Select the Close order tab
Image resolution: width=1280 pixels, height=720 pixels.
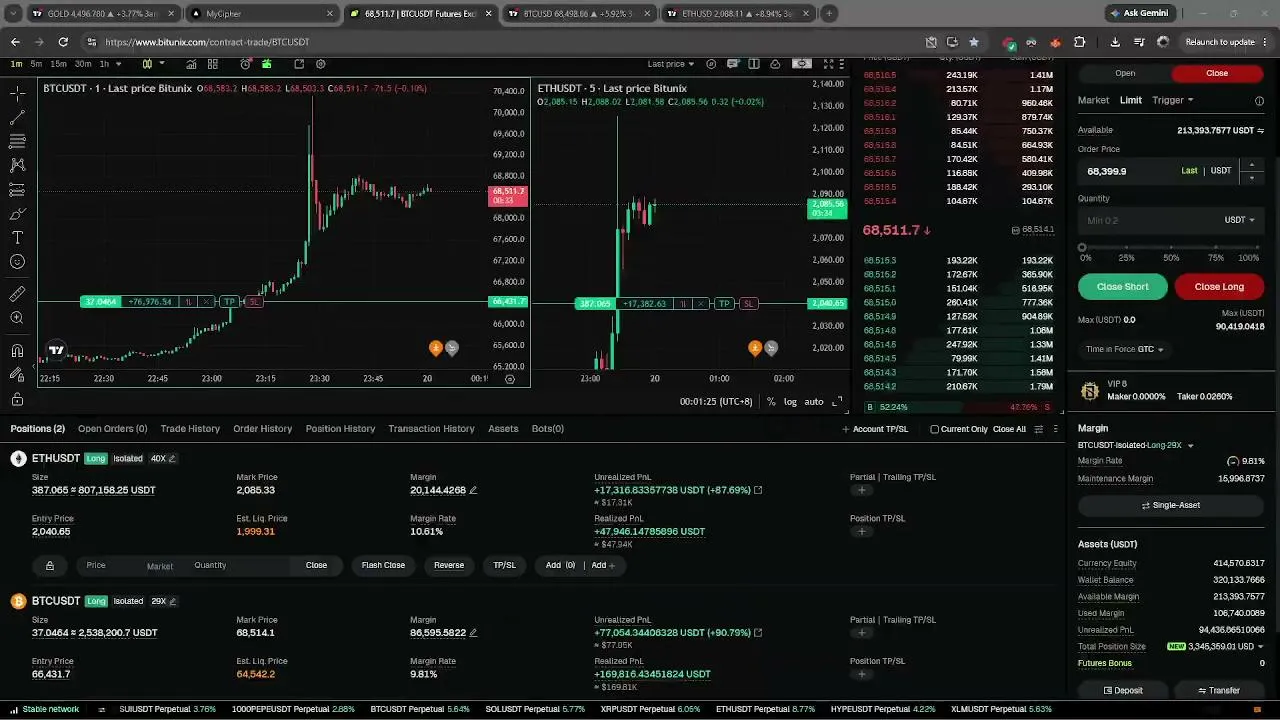click(x=1217, y=73)
